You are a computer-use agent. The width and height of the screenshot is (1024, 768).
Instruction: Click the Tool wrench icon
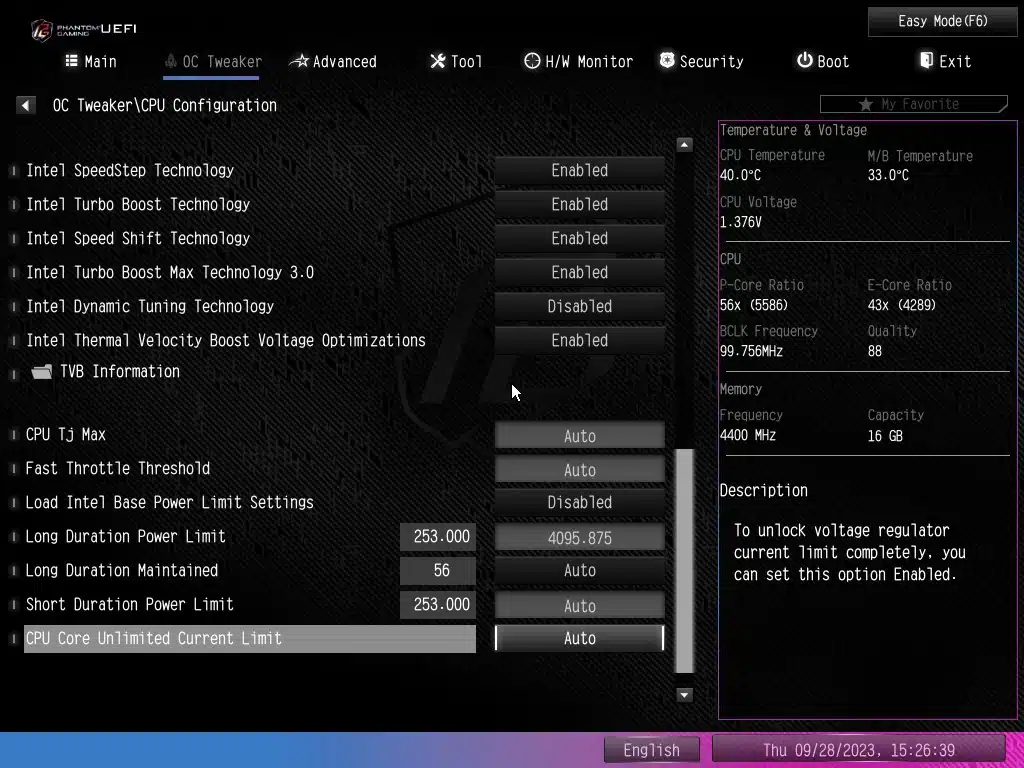(x=438, y=61)
